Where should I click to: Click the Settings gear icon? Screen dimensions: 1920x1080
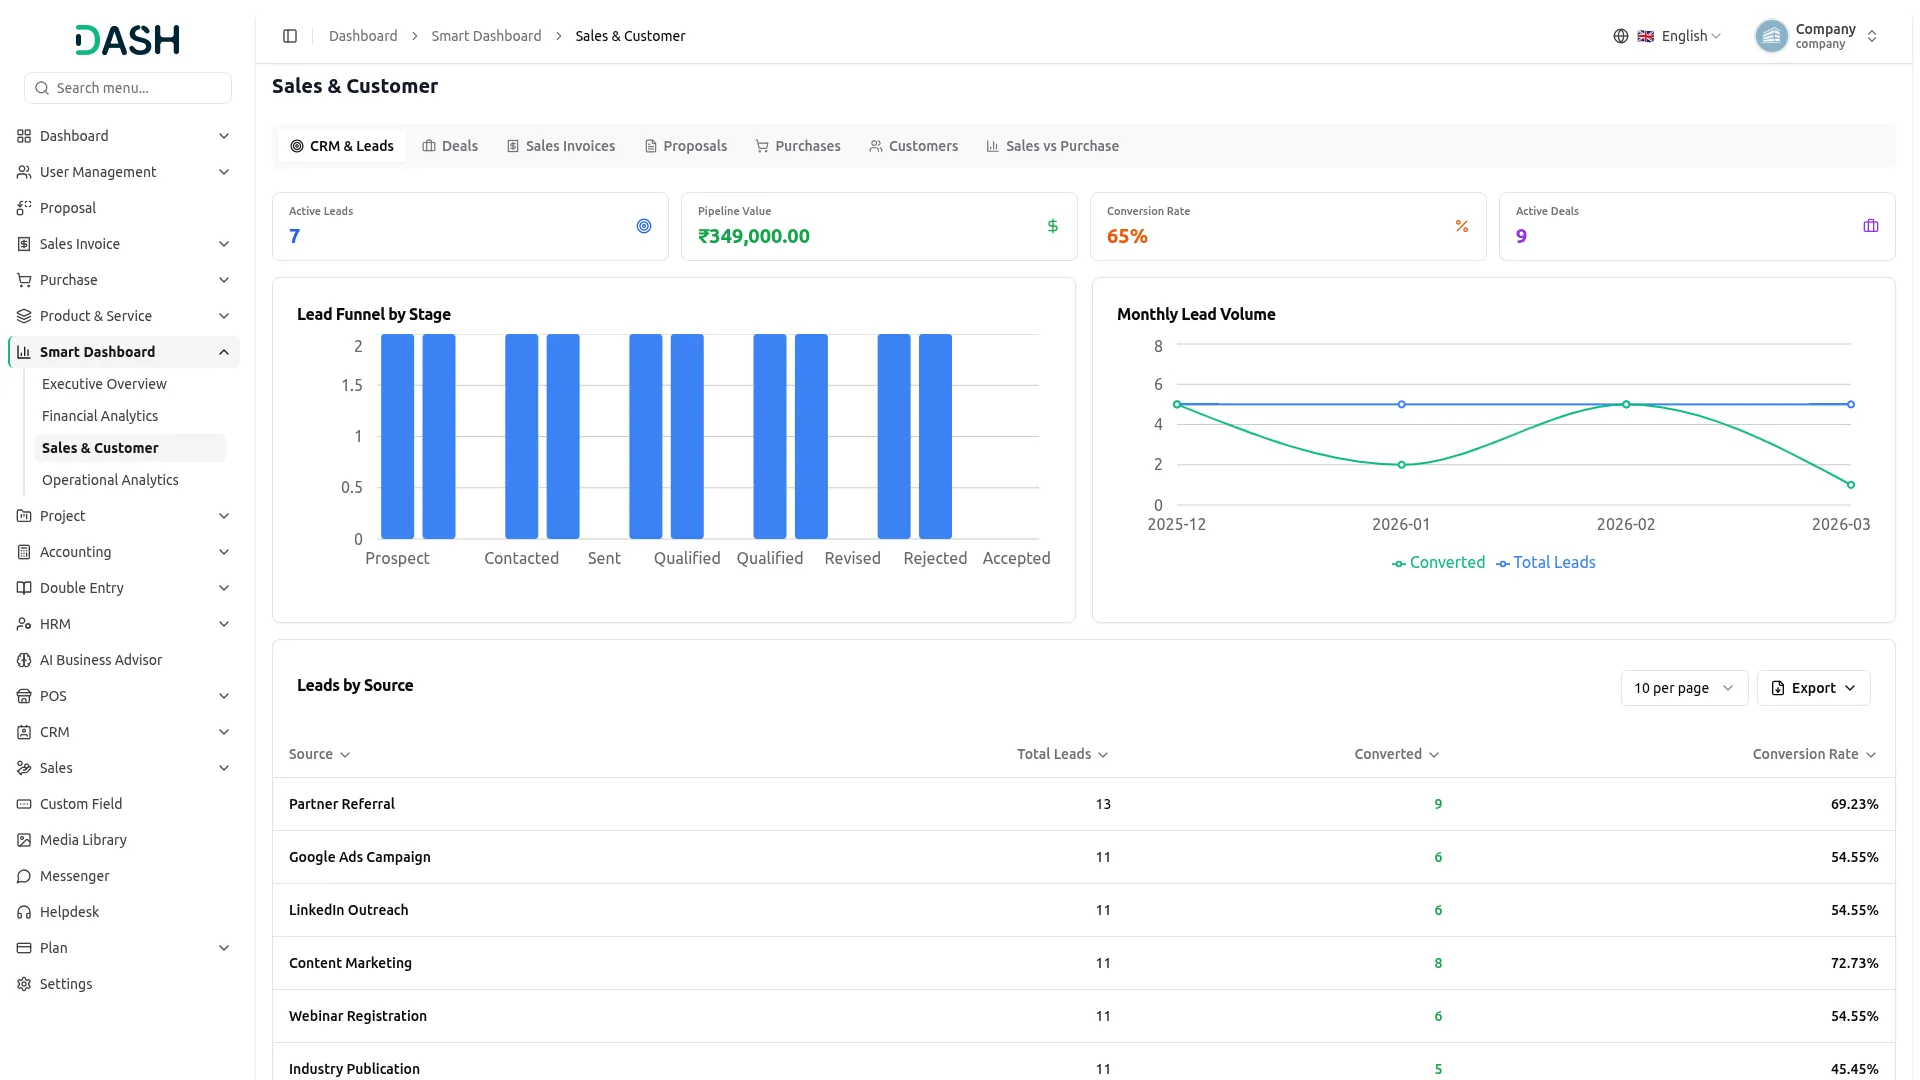point(24,984)
